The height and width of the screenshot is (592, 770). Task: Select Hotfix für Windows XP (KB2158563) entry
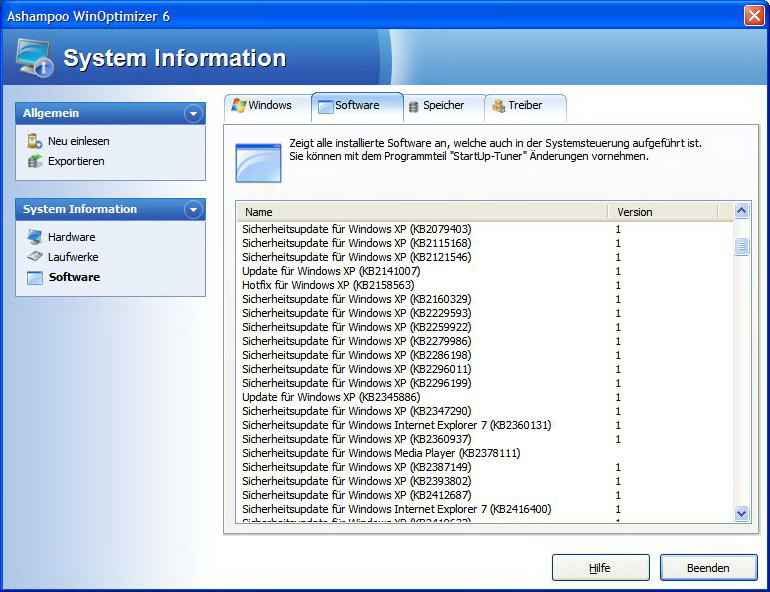click(x=328, y=285)
